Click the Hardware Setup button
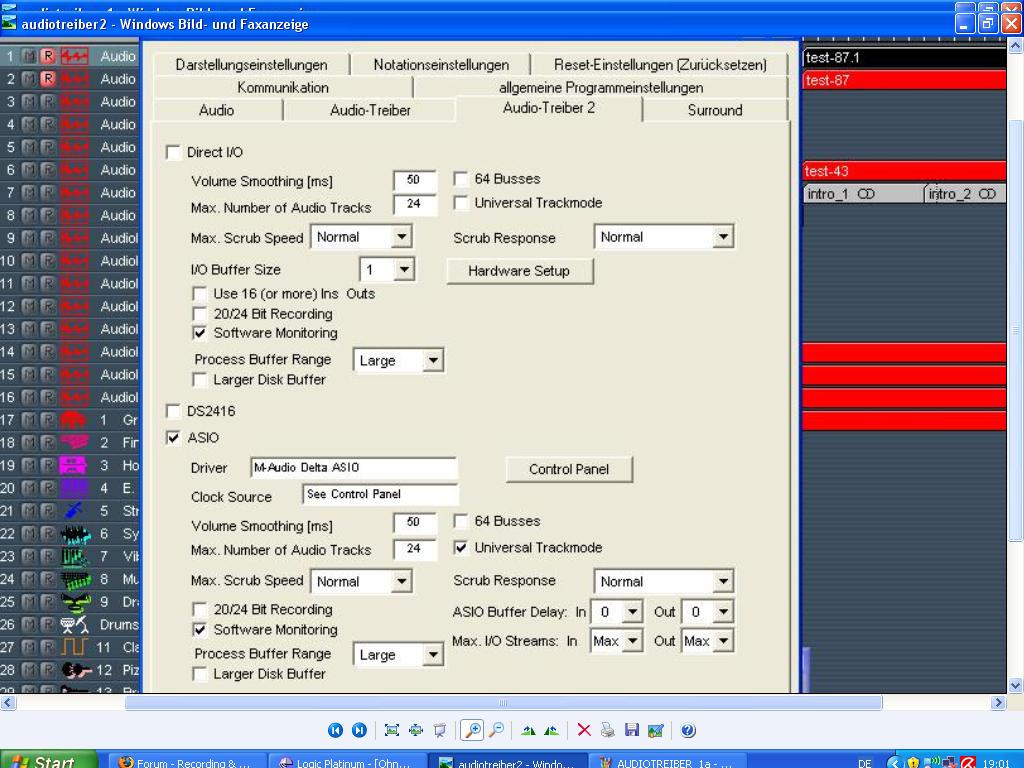Viewport: 1024px width, 768px height. coord(520,271)
